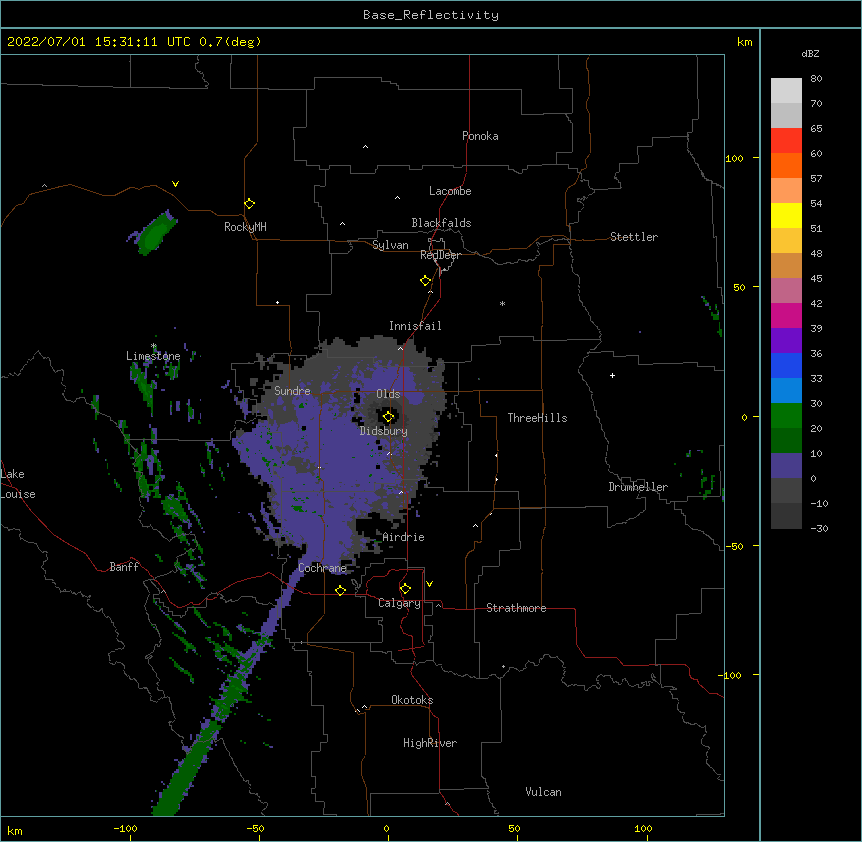Screen dimensions: 862x842
Task: Click the RedDeer city label
Action: click(440, 255)
